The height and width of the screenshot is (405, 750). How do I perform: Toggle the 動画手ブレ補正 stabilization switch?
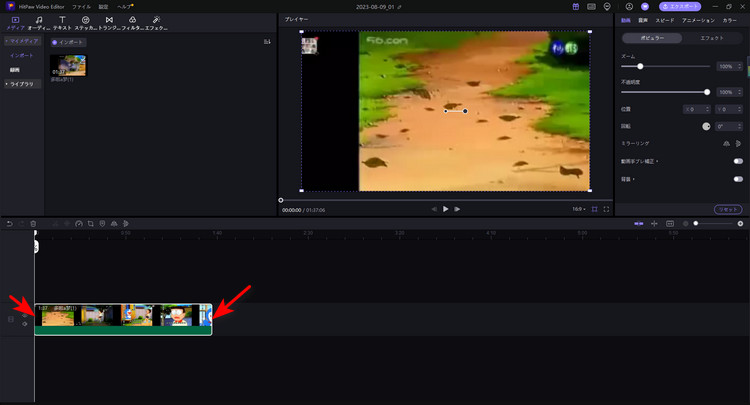coord(738,161)
